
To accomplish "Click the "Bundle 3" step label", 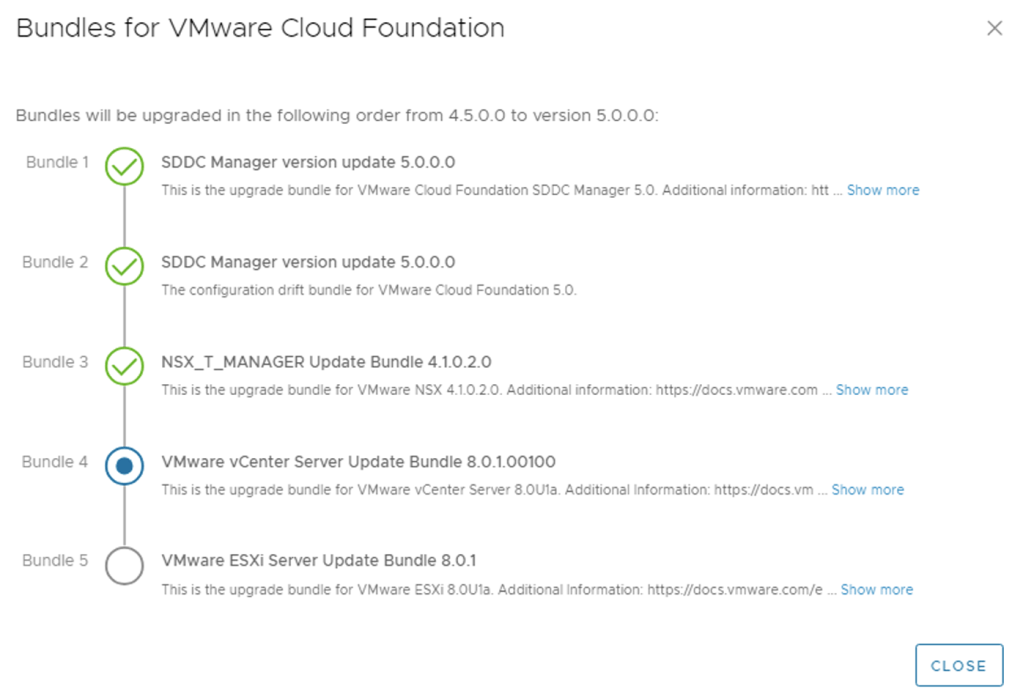I will 56,362.
